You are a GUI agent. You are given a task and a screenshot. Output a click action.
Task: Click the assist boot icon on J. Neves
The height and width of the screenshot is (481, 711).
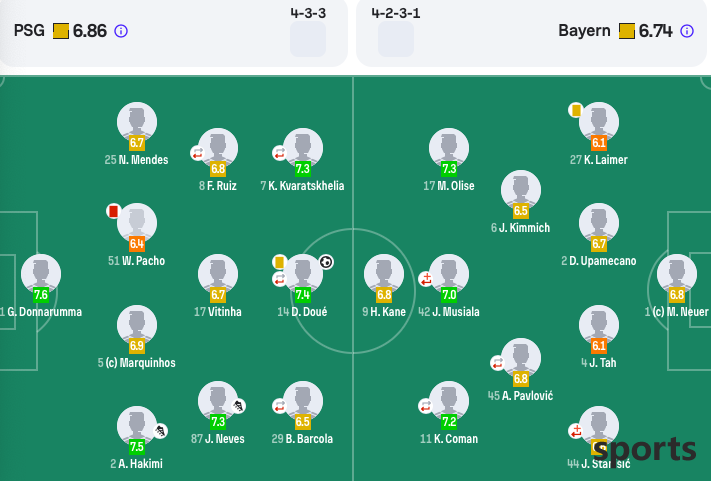point(239,405)
